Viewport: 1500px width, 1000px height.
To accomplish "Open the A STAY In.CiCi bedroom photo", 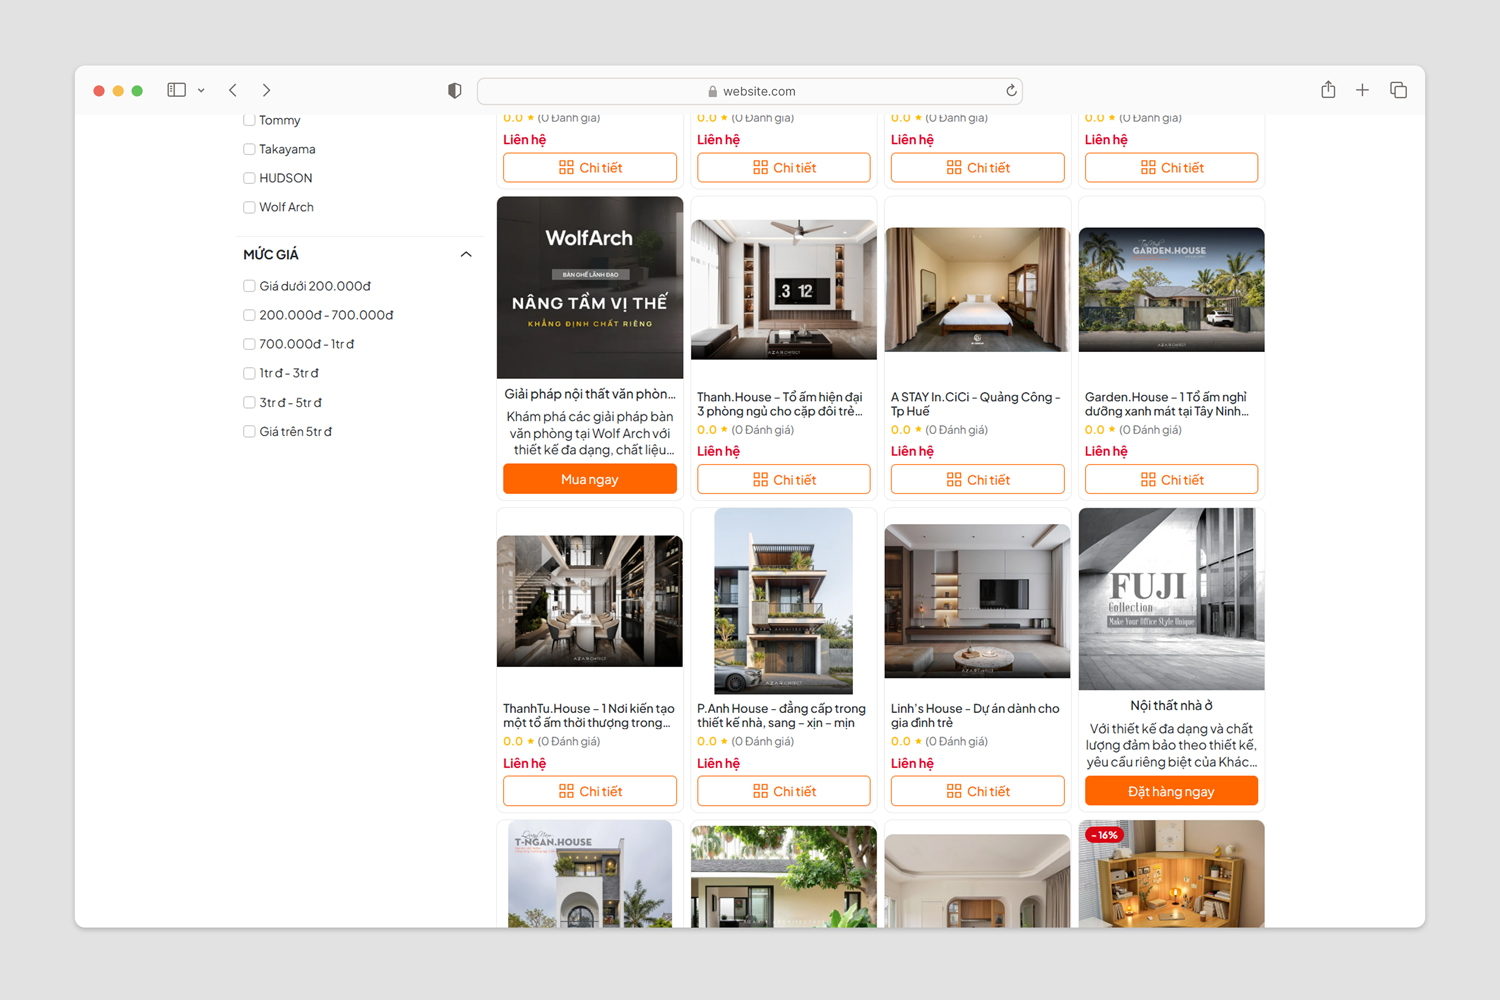I will pyautogui.click(x=977, y=289).
